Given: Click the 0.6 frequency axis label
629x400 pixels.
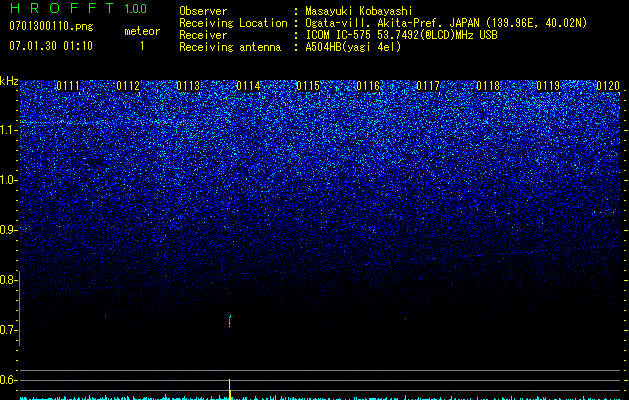Looking at the screenshot, I should coord(9,380).
